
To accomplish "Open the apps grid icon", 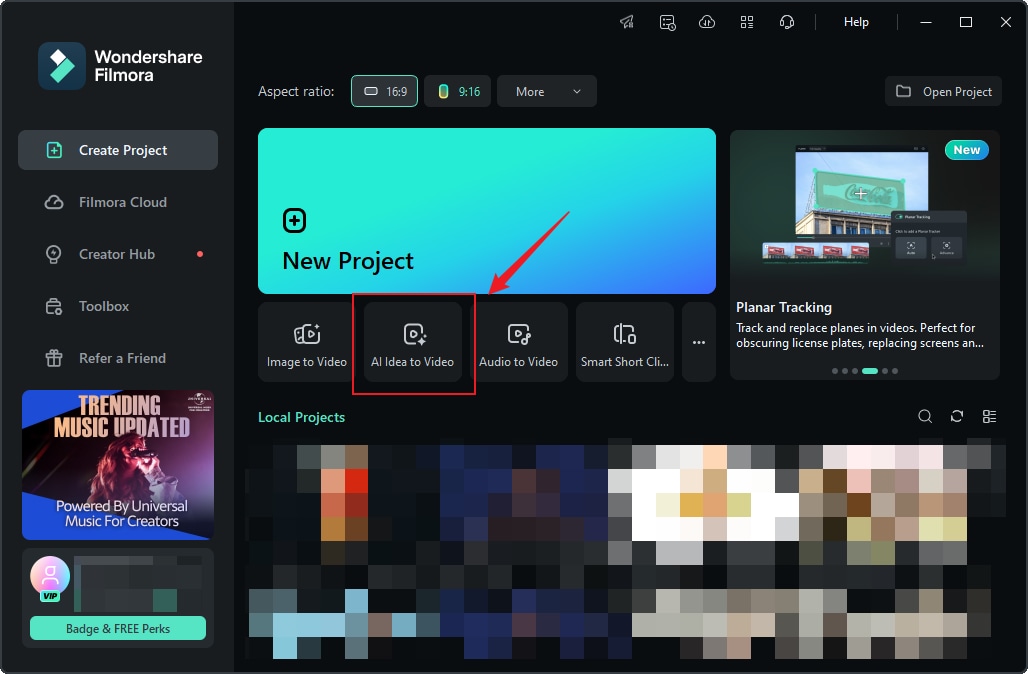I will point(747,22).
